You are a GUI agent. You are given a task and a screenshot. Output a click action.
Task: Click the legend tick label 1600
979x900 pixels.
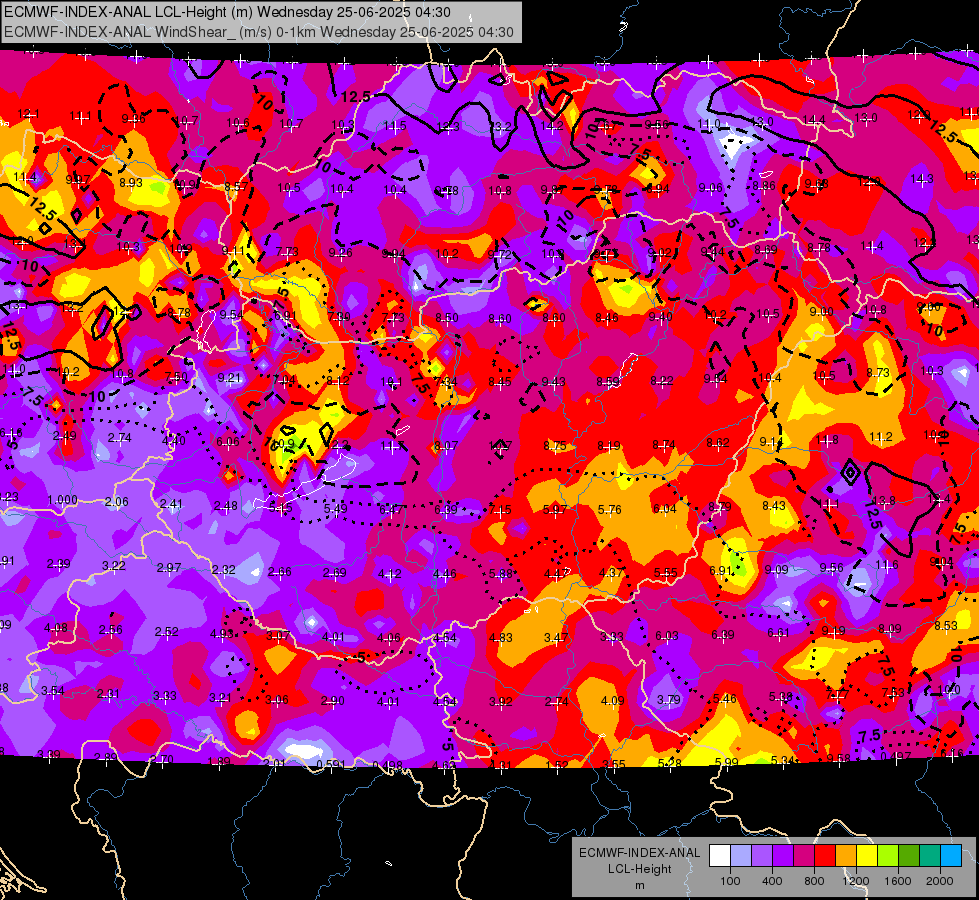click(x=898, y=881)
